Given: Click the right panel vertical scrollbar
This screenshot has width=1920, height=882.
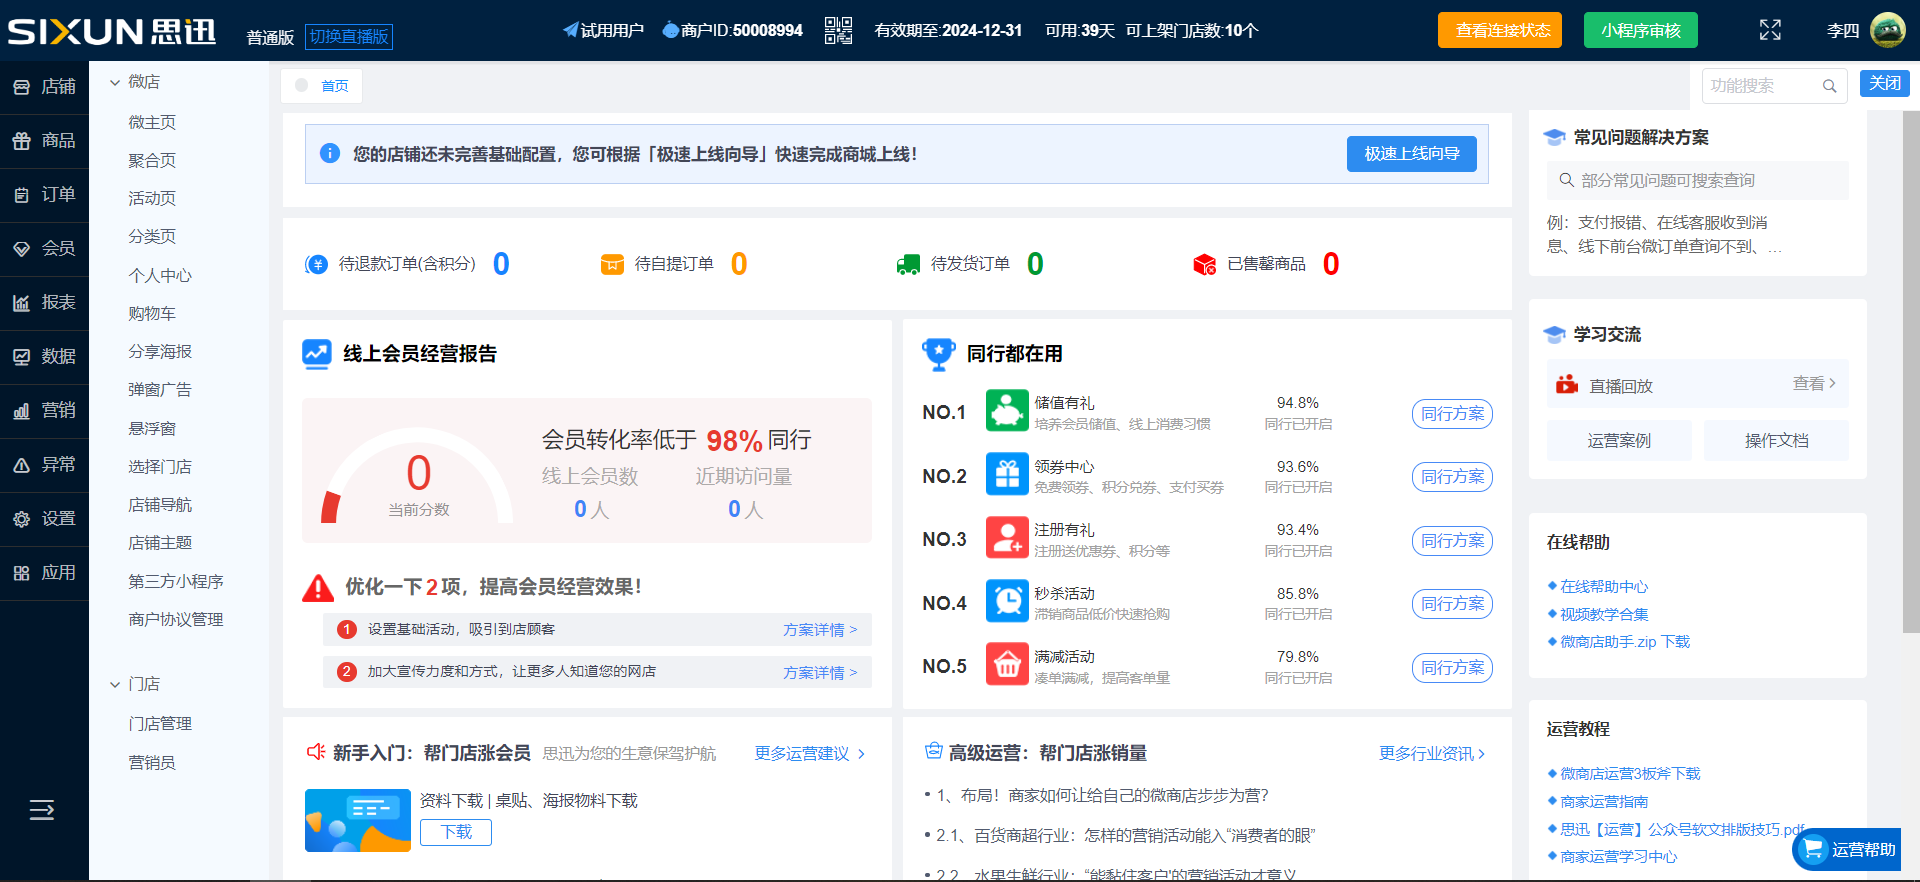Looking at the screenshot, I should pyautogui.click(x=1910, y=372).
